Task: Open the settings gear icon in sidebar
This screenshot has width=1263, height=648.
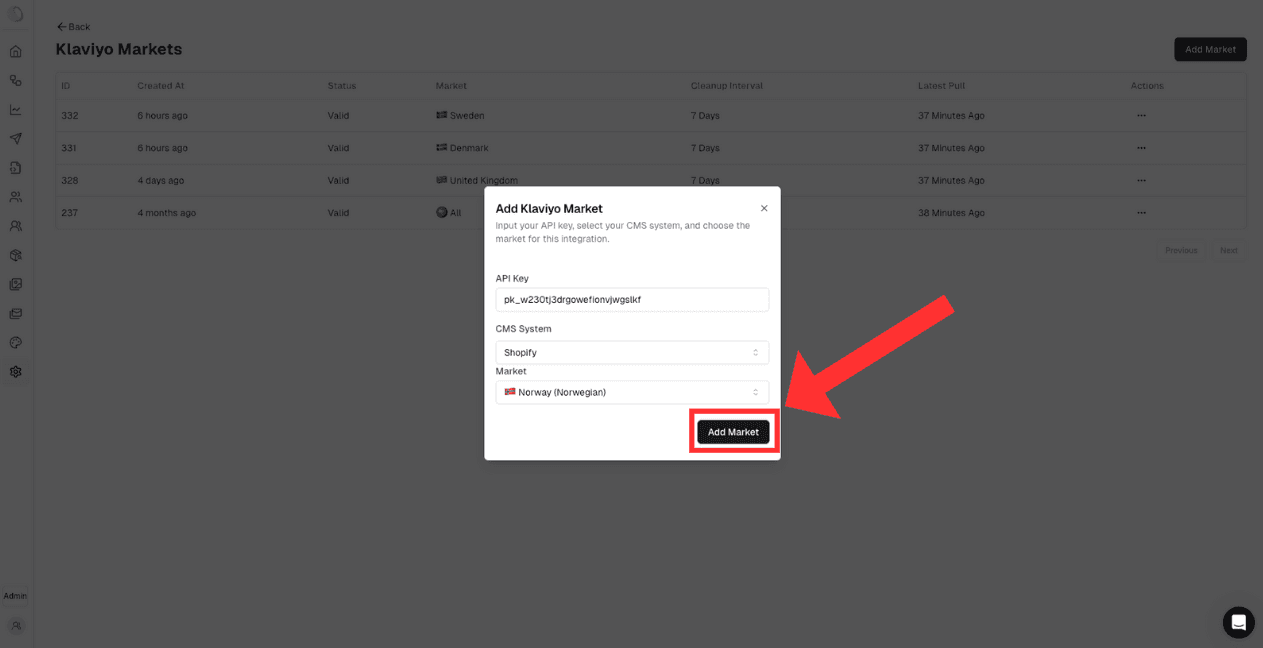Action: pos(16,371)
